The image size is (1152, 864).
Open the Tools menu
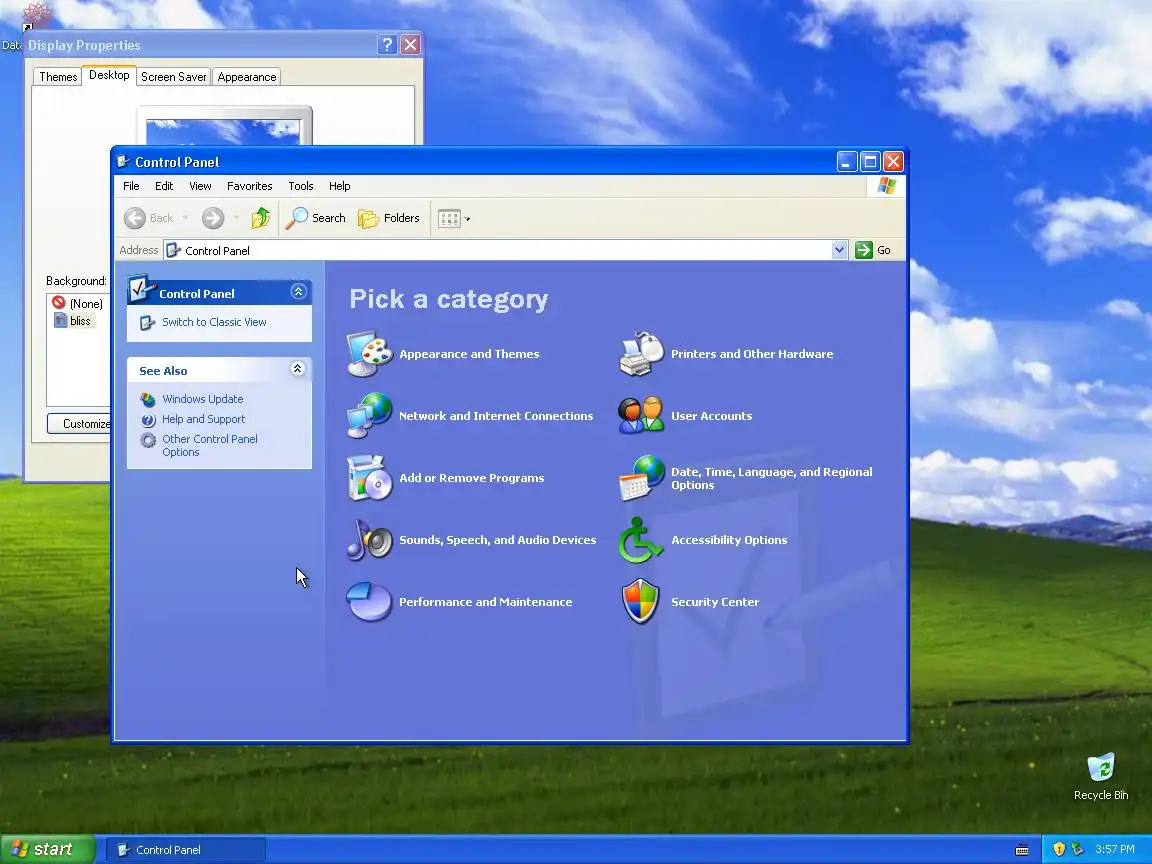tap(300, 186)
